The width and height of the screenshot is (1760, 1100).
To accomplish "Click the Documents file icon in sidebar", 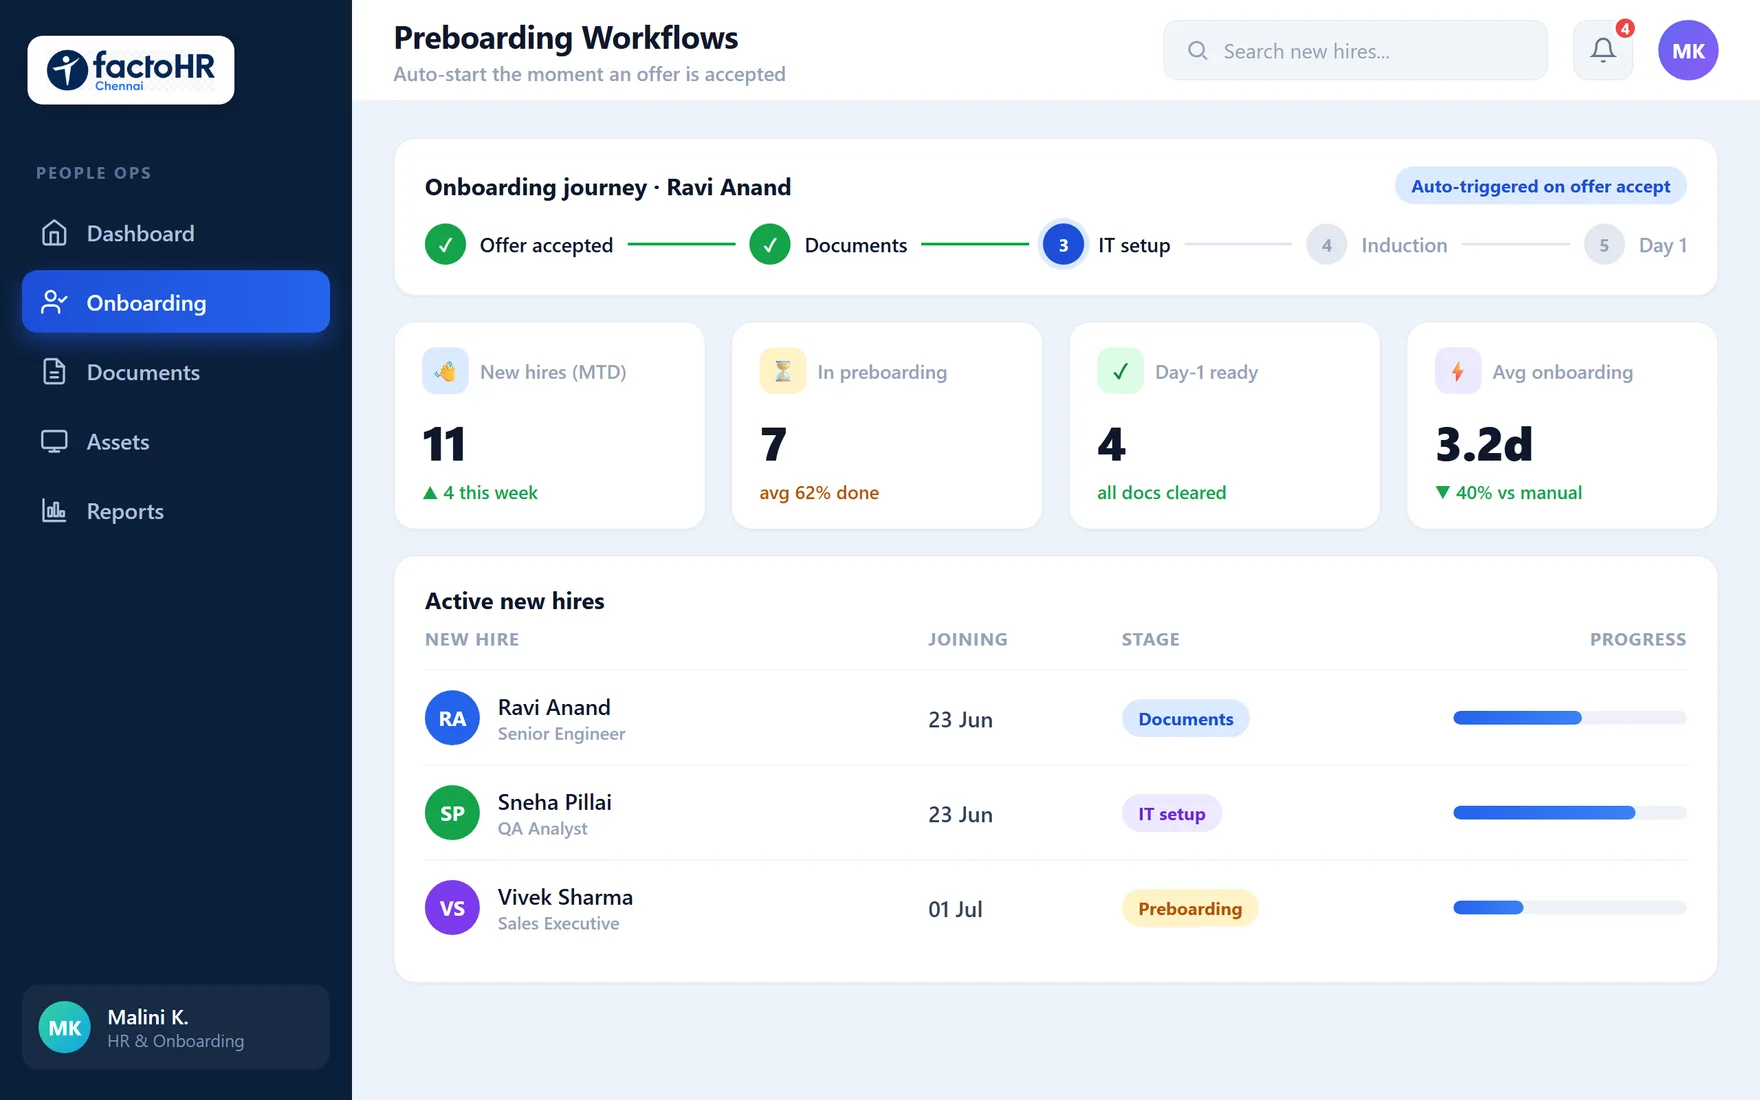I will tap(54, 372).
